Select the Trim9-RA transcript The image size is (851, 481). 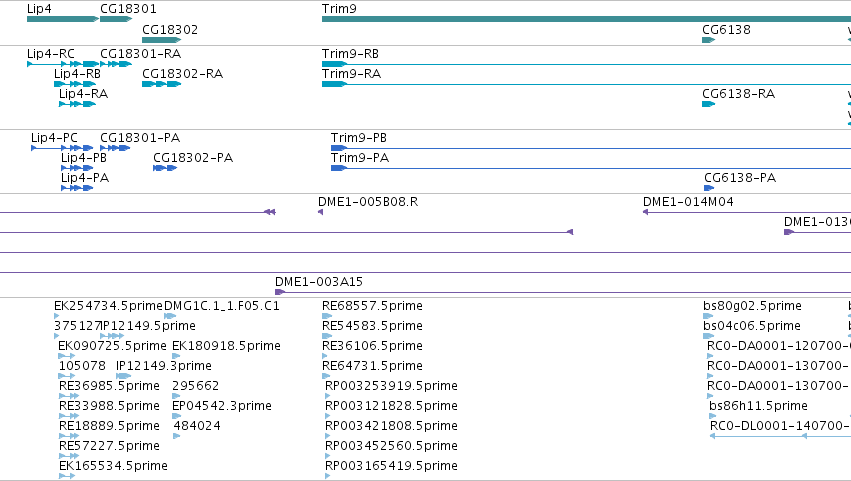[586, 84]
